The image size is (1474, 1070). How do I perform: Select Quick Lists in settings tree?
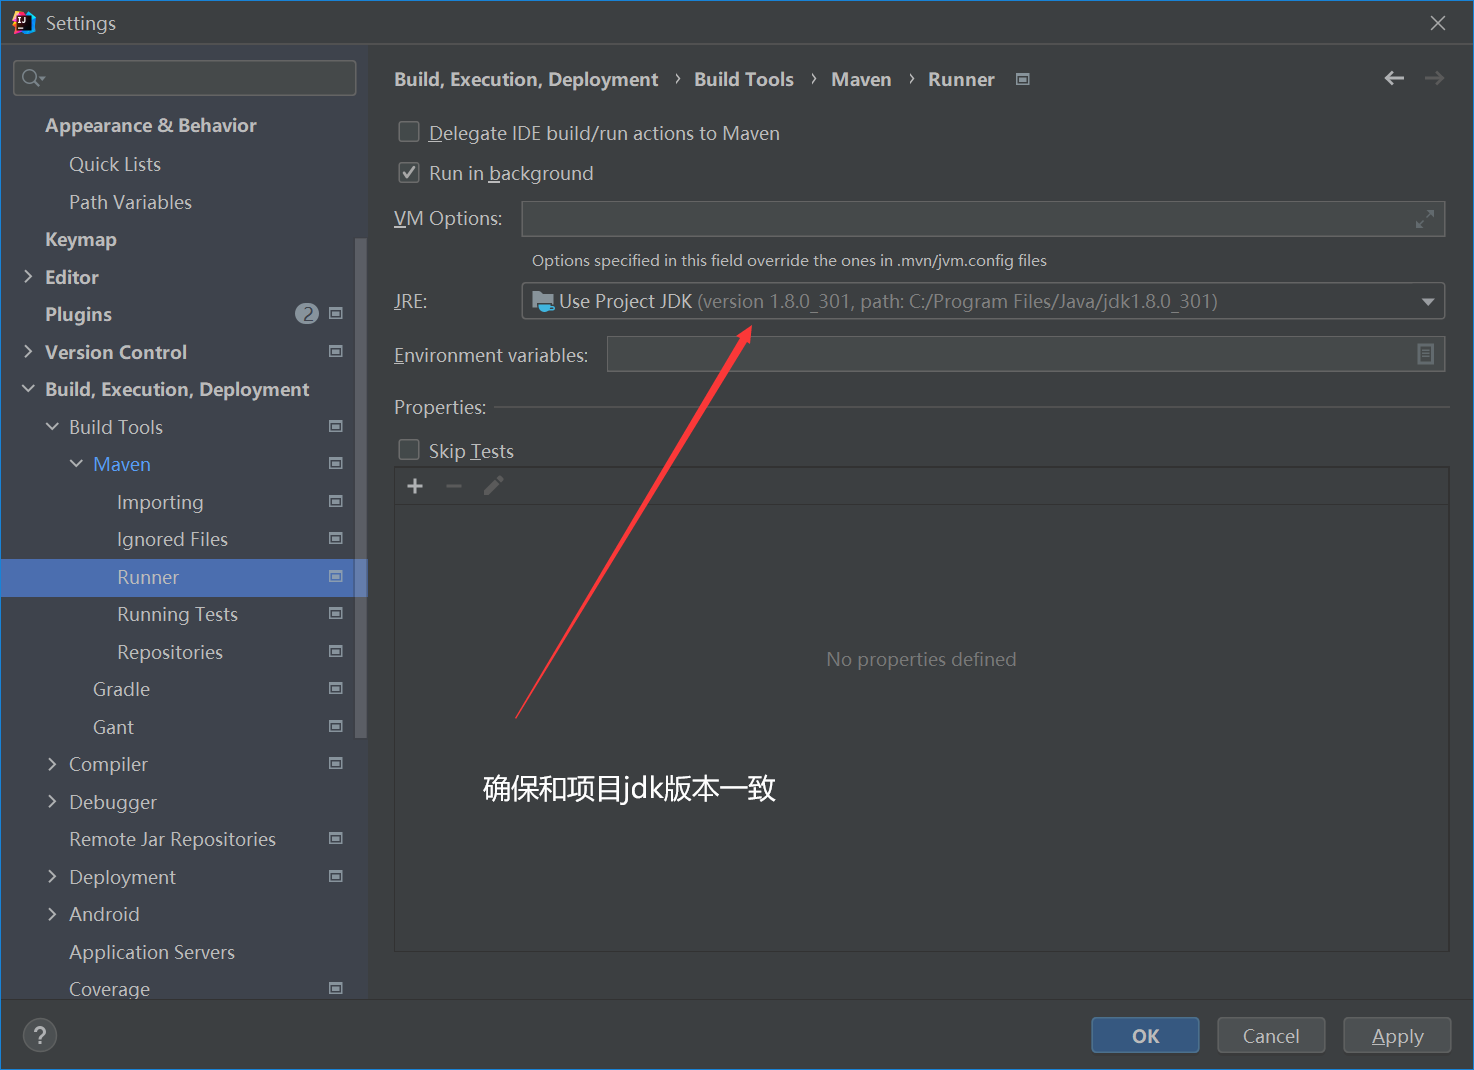pos(115,164)
